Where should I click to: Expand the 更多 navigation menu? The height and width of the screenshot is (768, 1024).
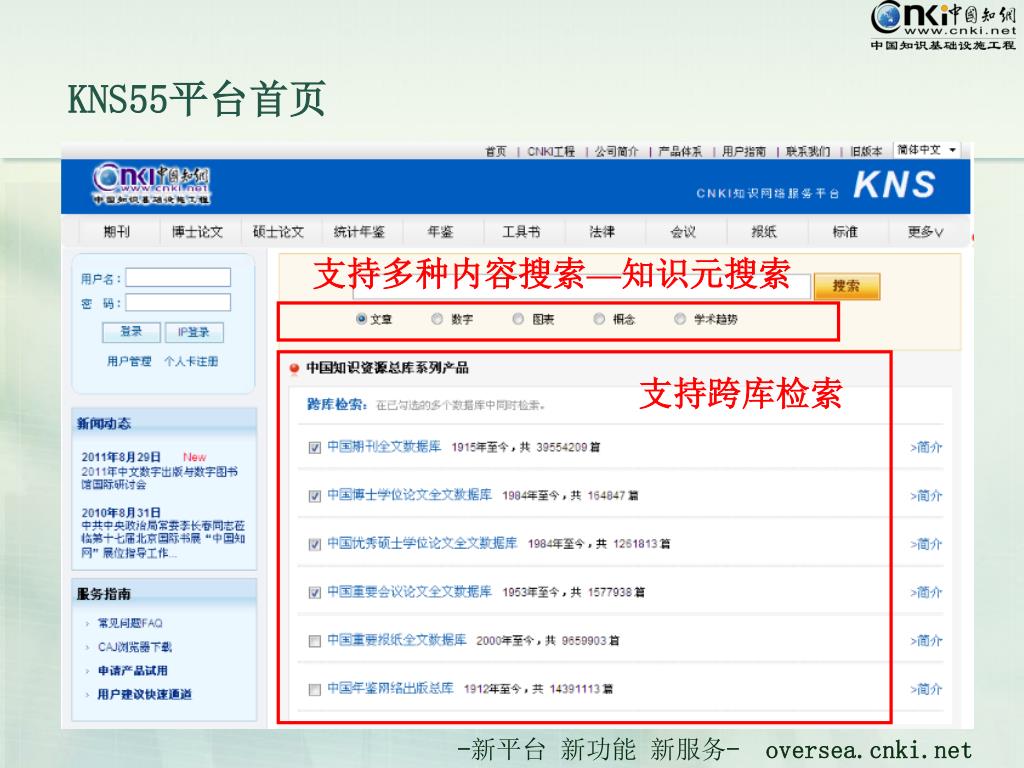tap(925, 232)
